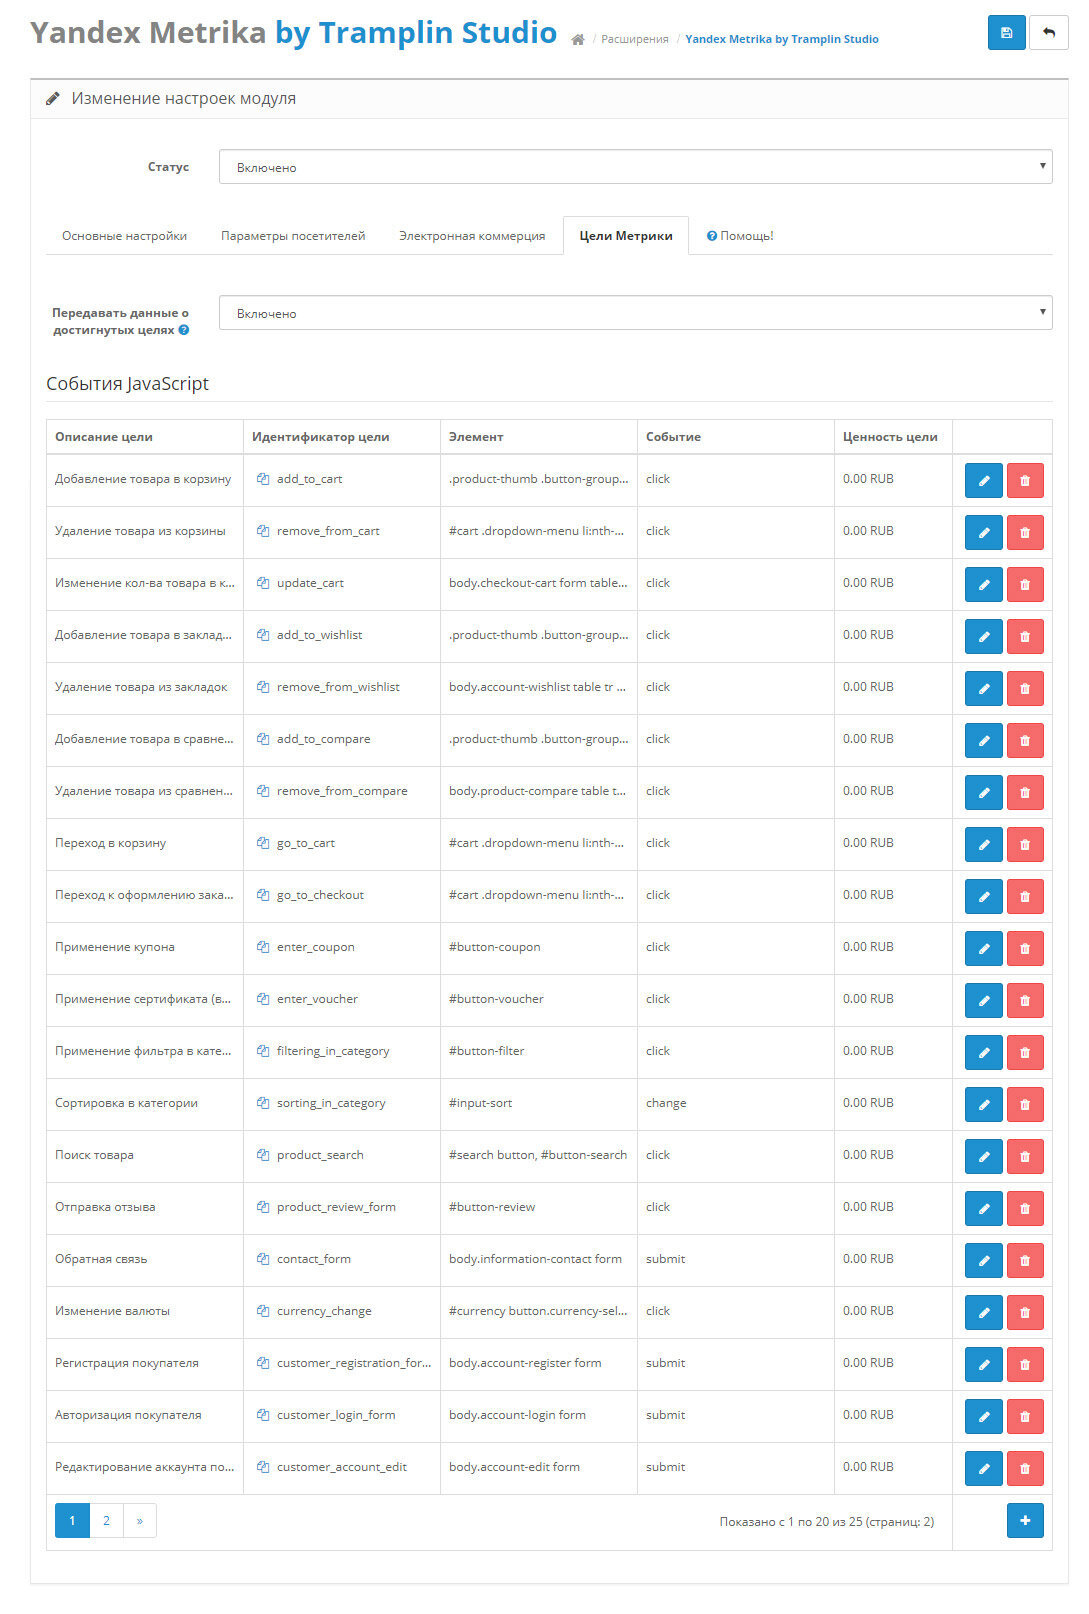1089x1614 pixels.
Task: Click the save settings floppy disk icon
Action: 1006,33
